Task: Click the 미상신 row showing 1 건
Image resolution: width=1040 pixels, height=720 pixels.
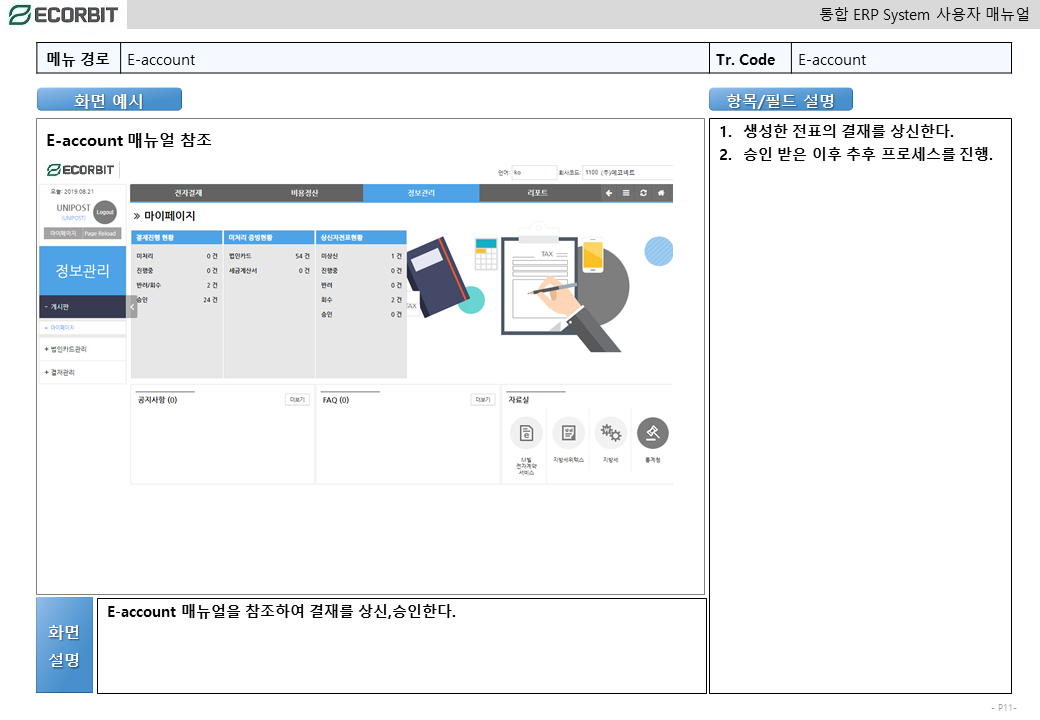Action: point(361,256)
